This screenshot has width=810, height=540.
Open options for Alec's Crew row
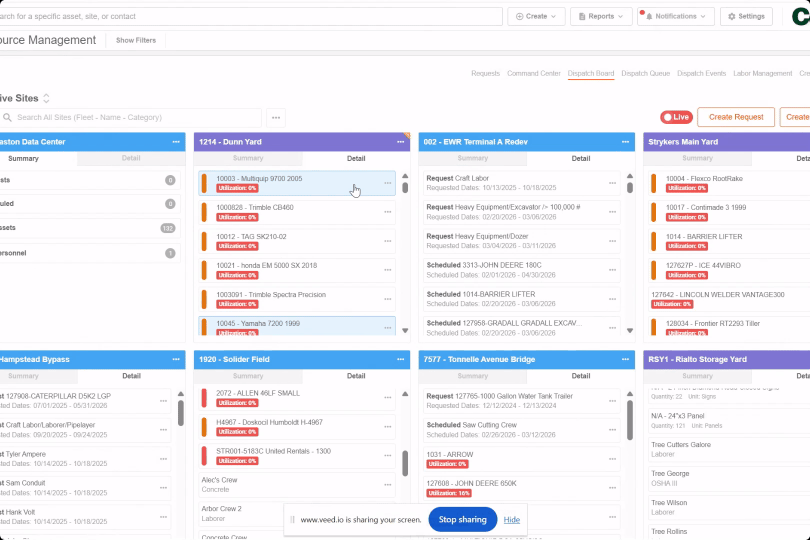click(387, 485)
